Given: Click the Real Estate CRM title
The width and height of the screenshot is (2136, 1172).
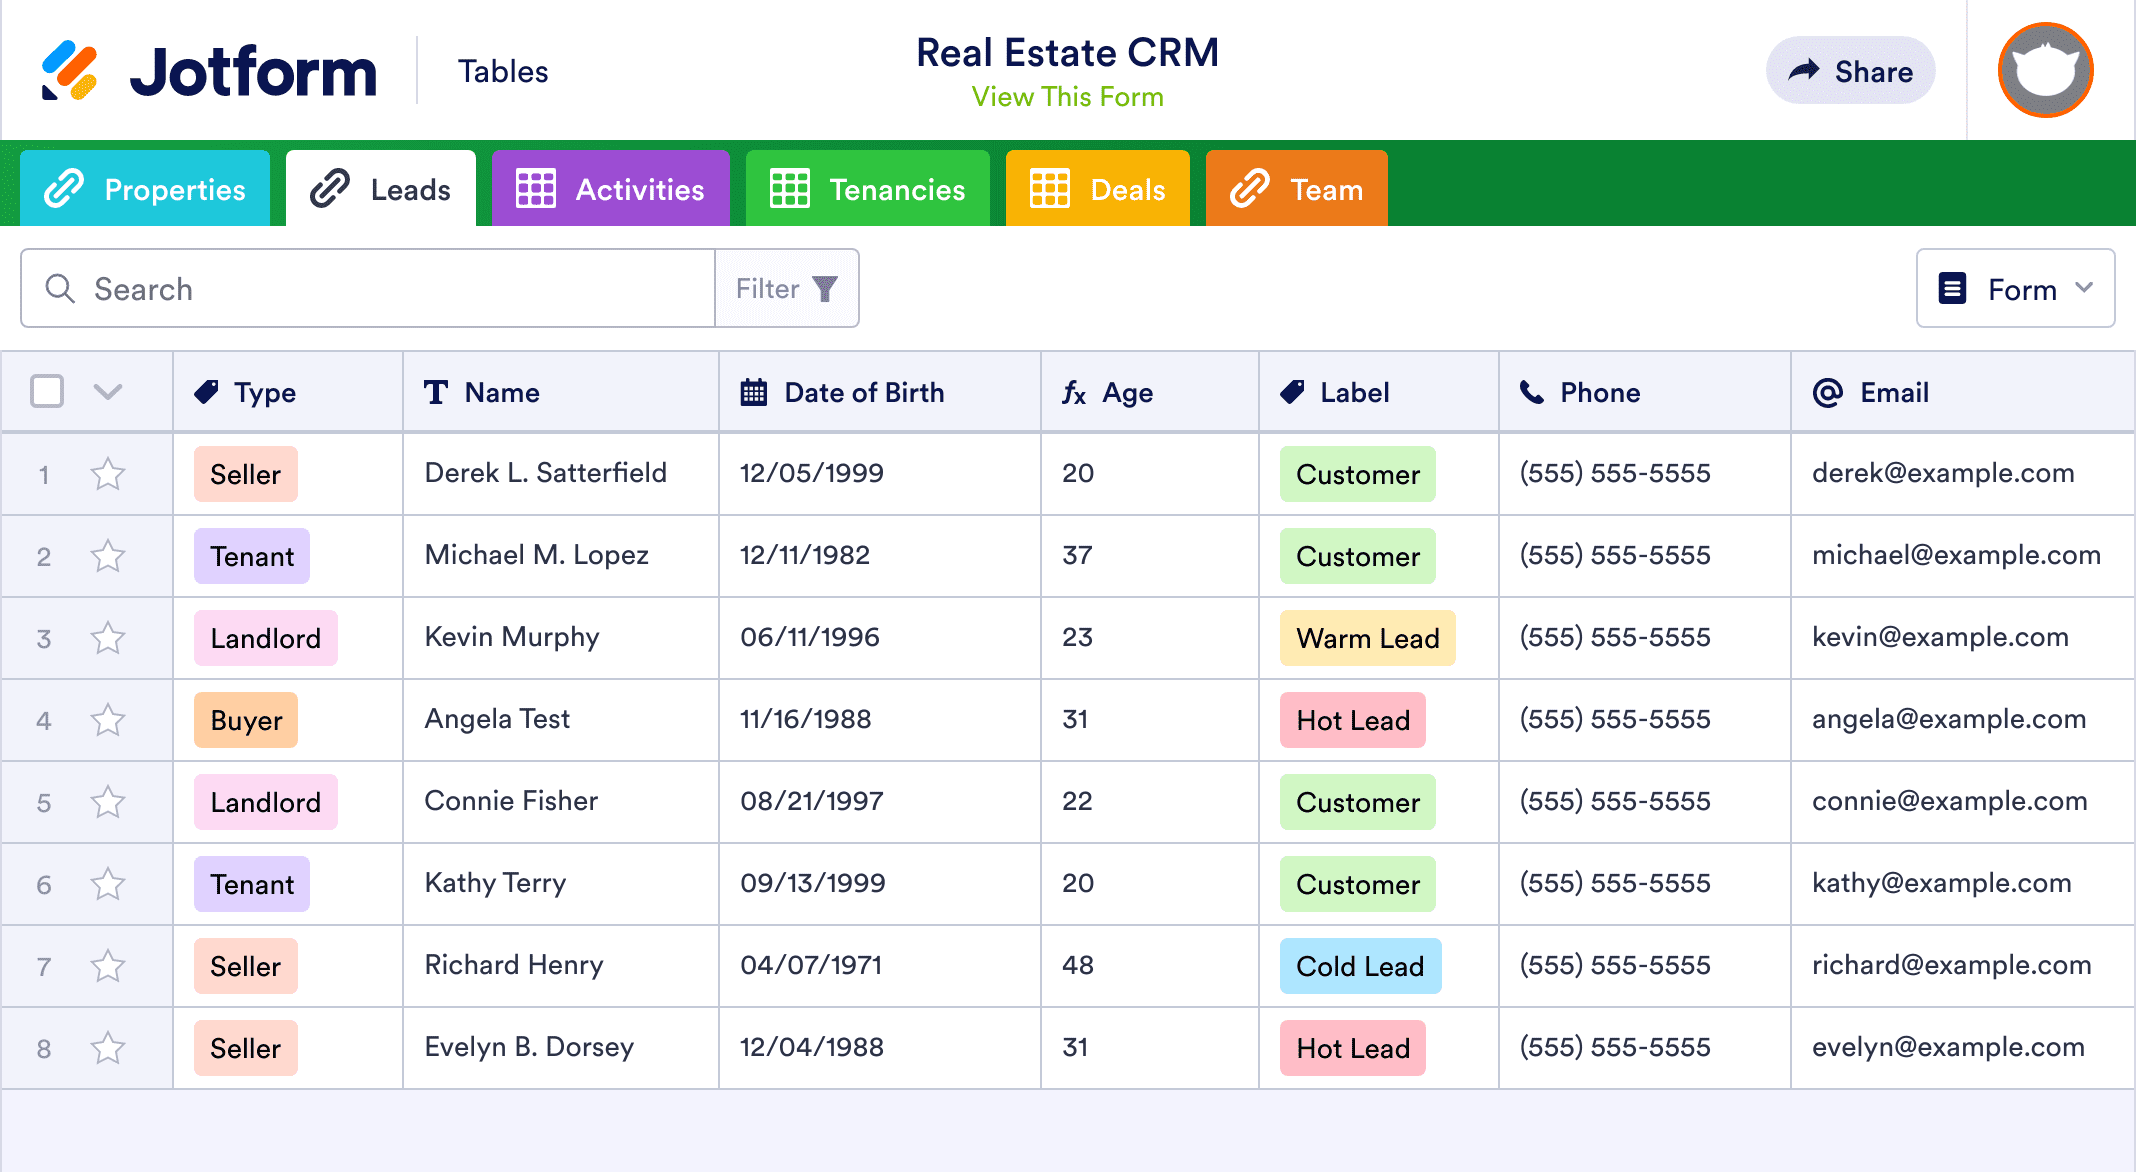Looking at the screenshot, I should point(1067,52).
